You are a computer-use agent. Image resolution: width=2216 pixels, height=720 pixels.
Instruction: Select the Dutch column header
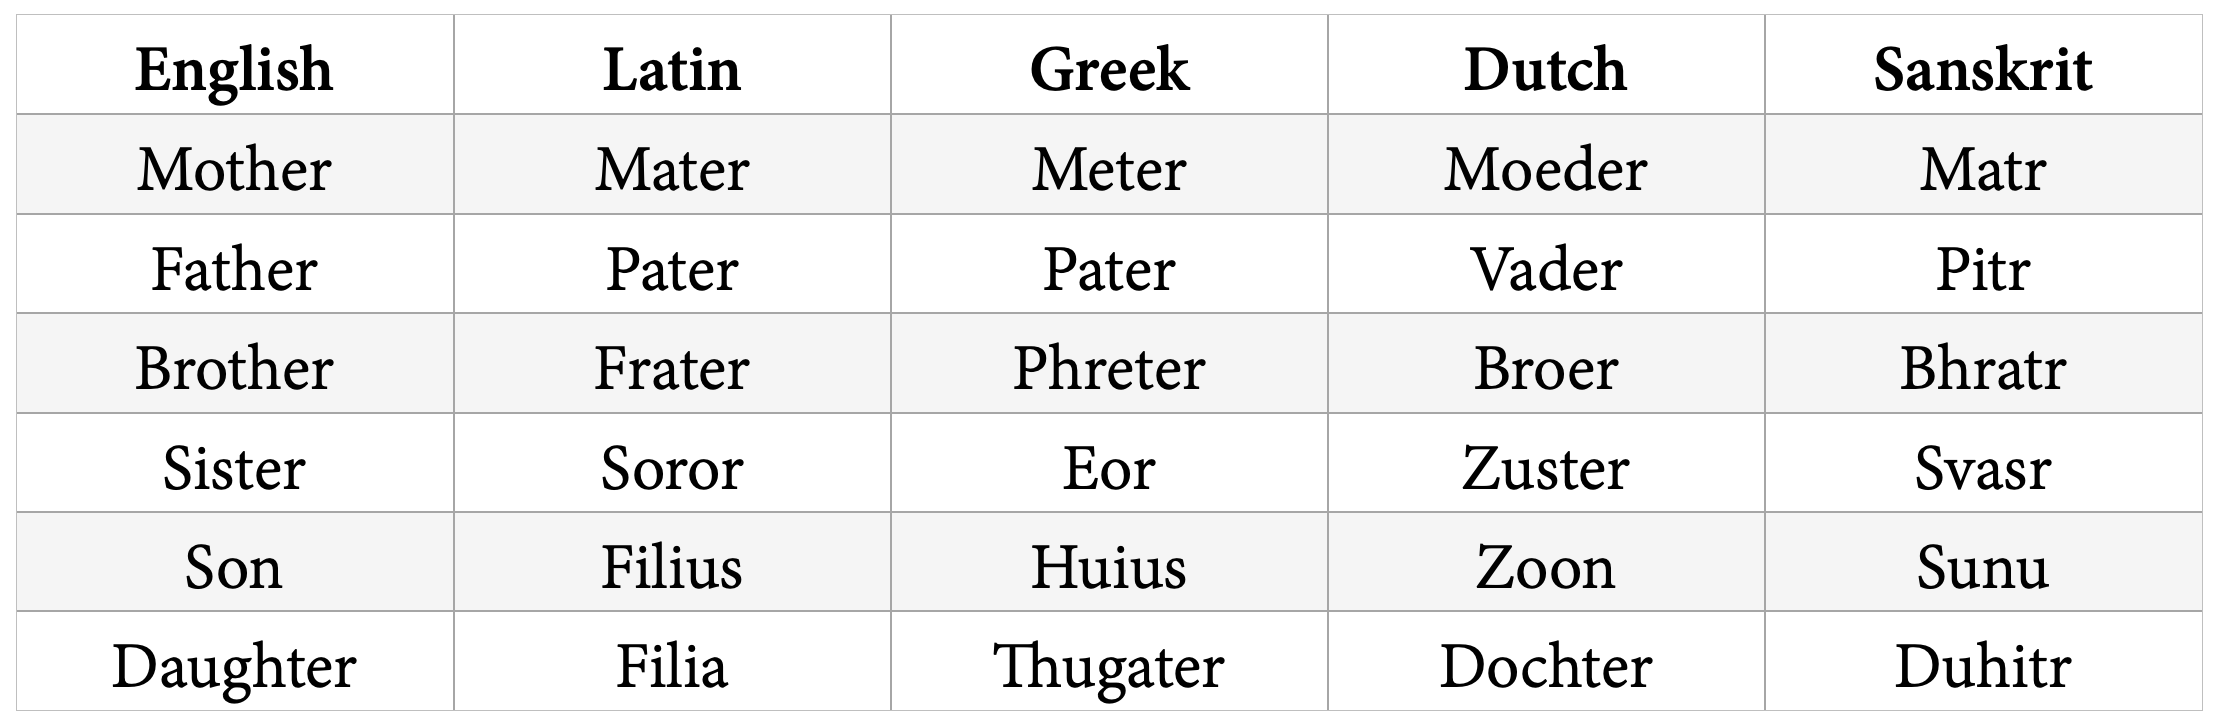point(1545,70)
